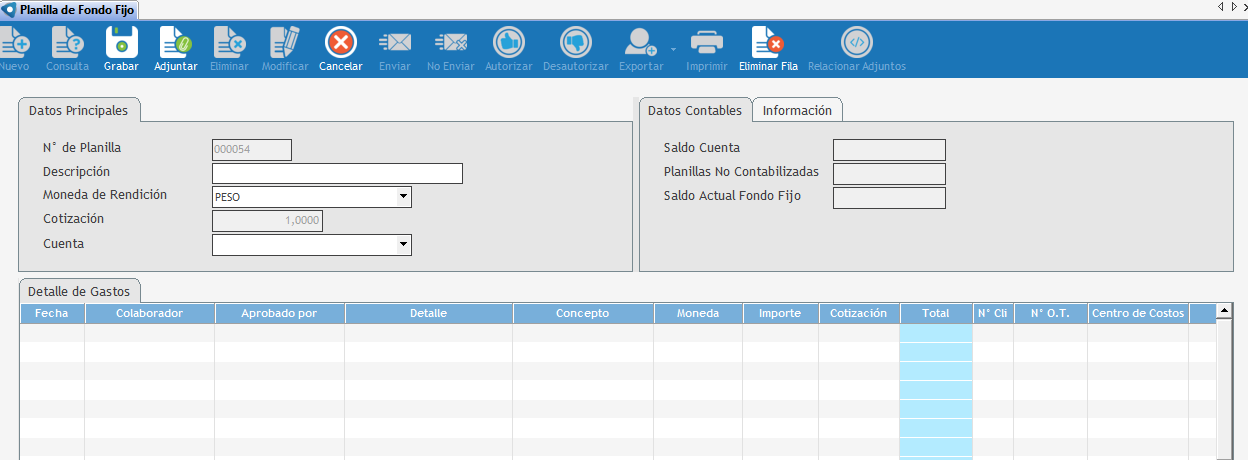Click the Eliminar Fila icon
The height and width of the screenshot is (460, 1248).
767,43
